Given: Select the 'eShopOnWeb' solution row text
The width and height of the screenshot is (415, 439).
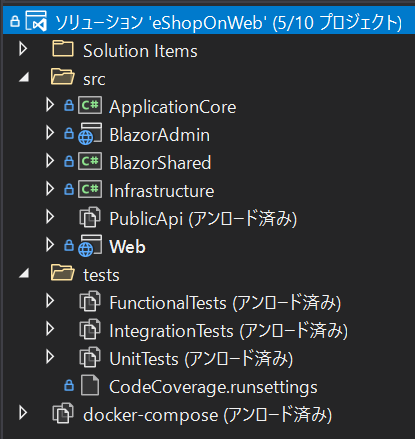Looking at the screenshot, I should pos(229,22).
